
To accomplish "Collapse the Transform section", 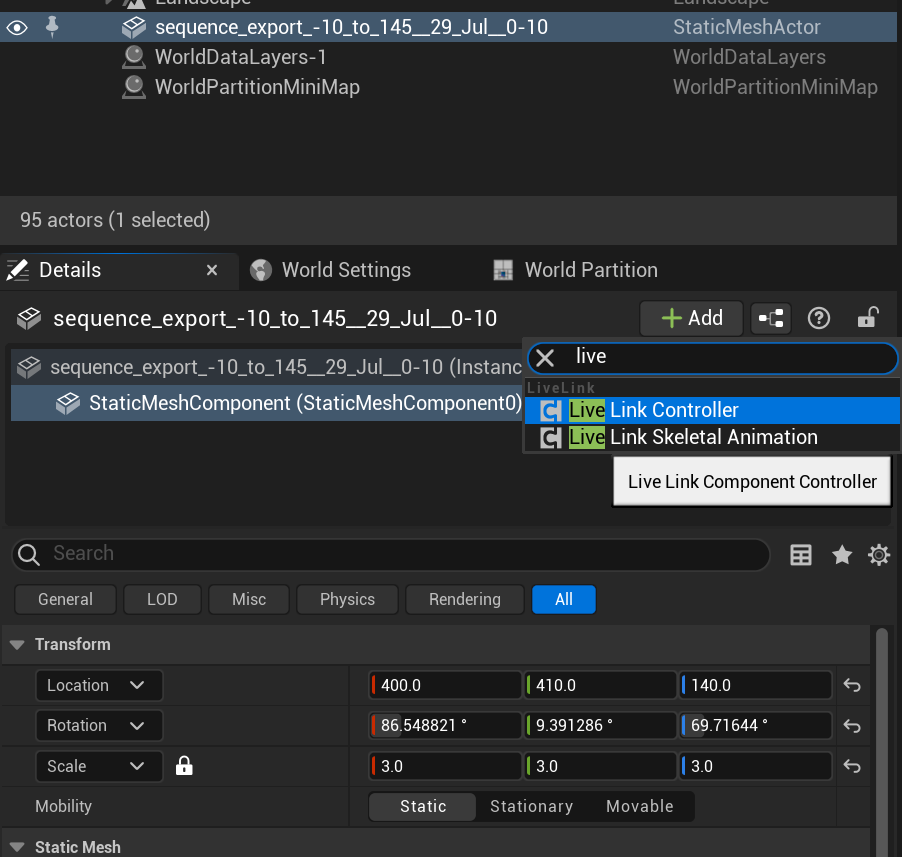I will pos(17,645).
